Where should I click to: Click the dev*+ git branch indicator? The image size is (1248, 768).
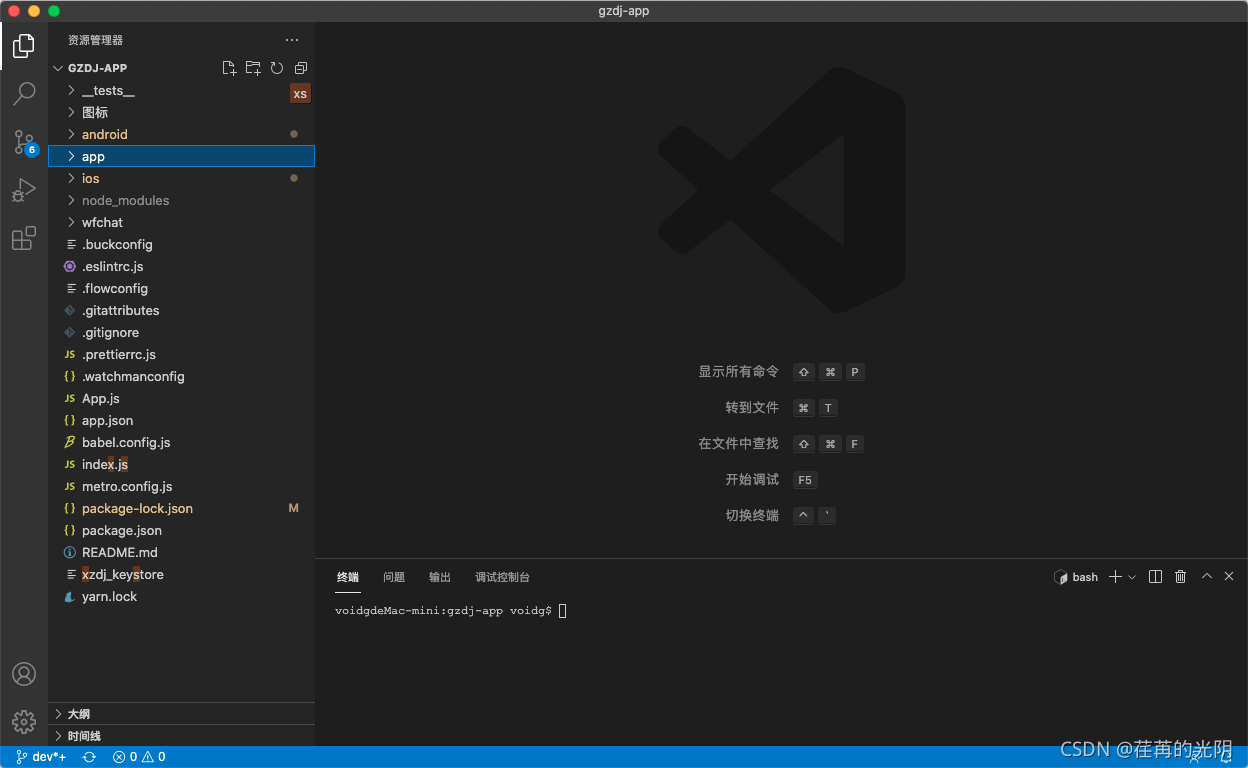coord(41,757)
